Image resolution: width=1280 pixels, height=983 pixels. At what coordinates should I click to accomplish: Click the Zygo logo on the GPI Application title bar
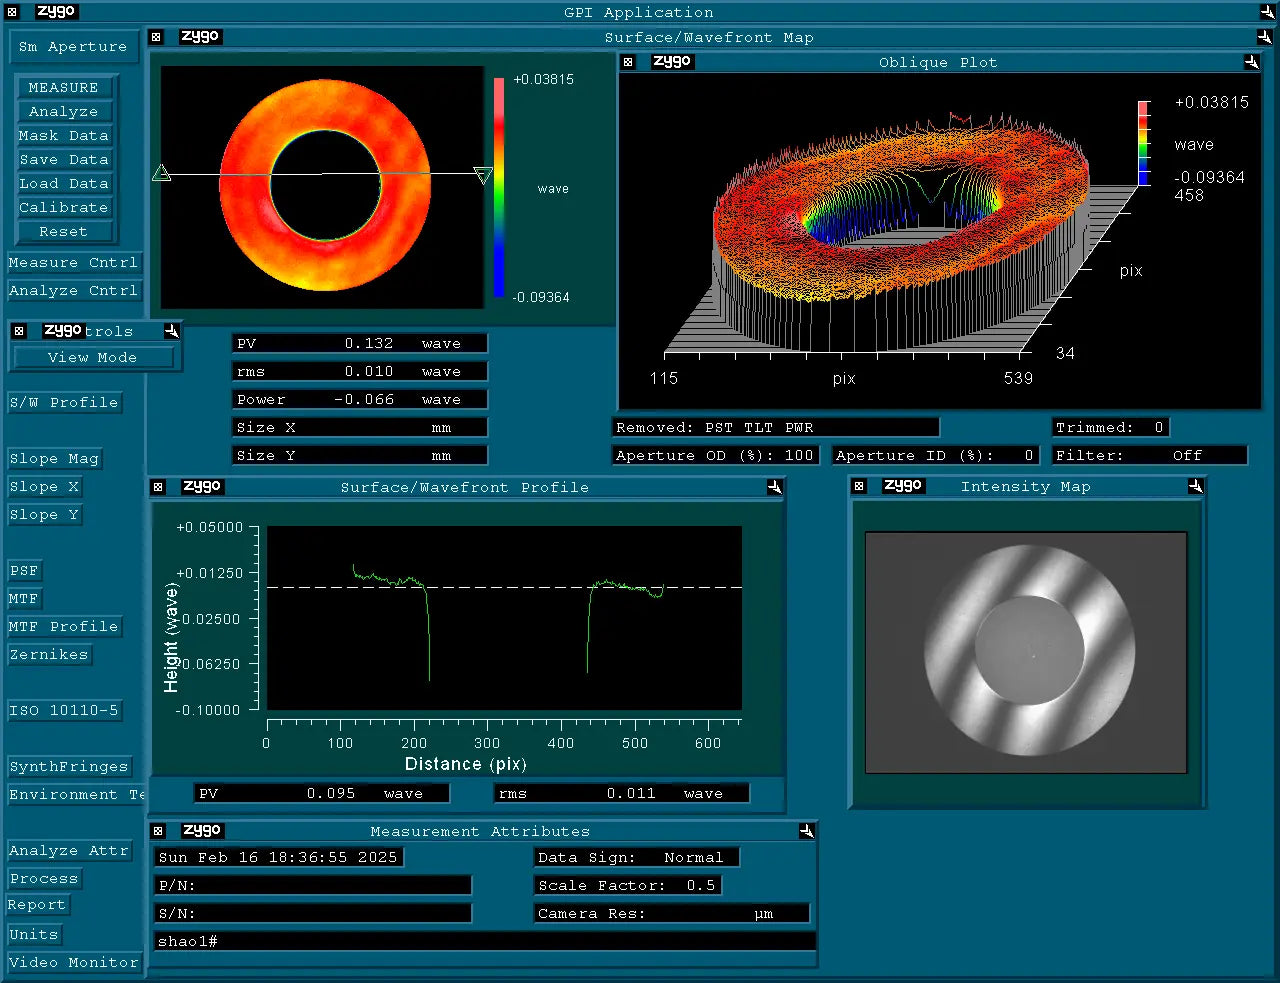click(x=55, y=12)
